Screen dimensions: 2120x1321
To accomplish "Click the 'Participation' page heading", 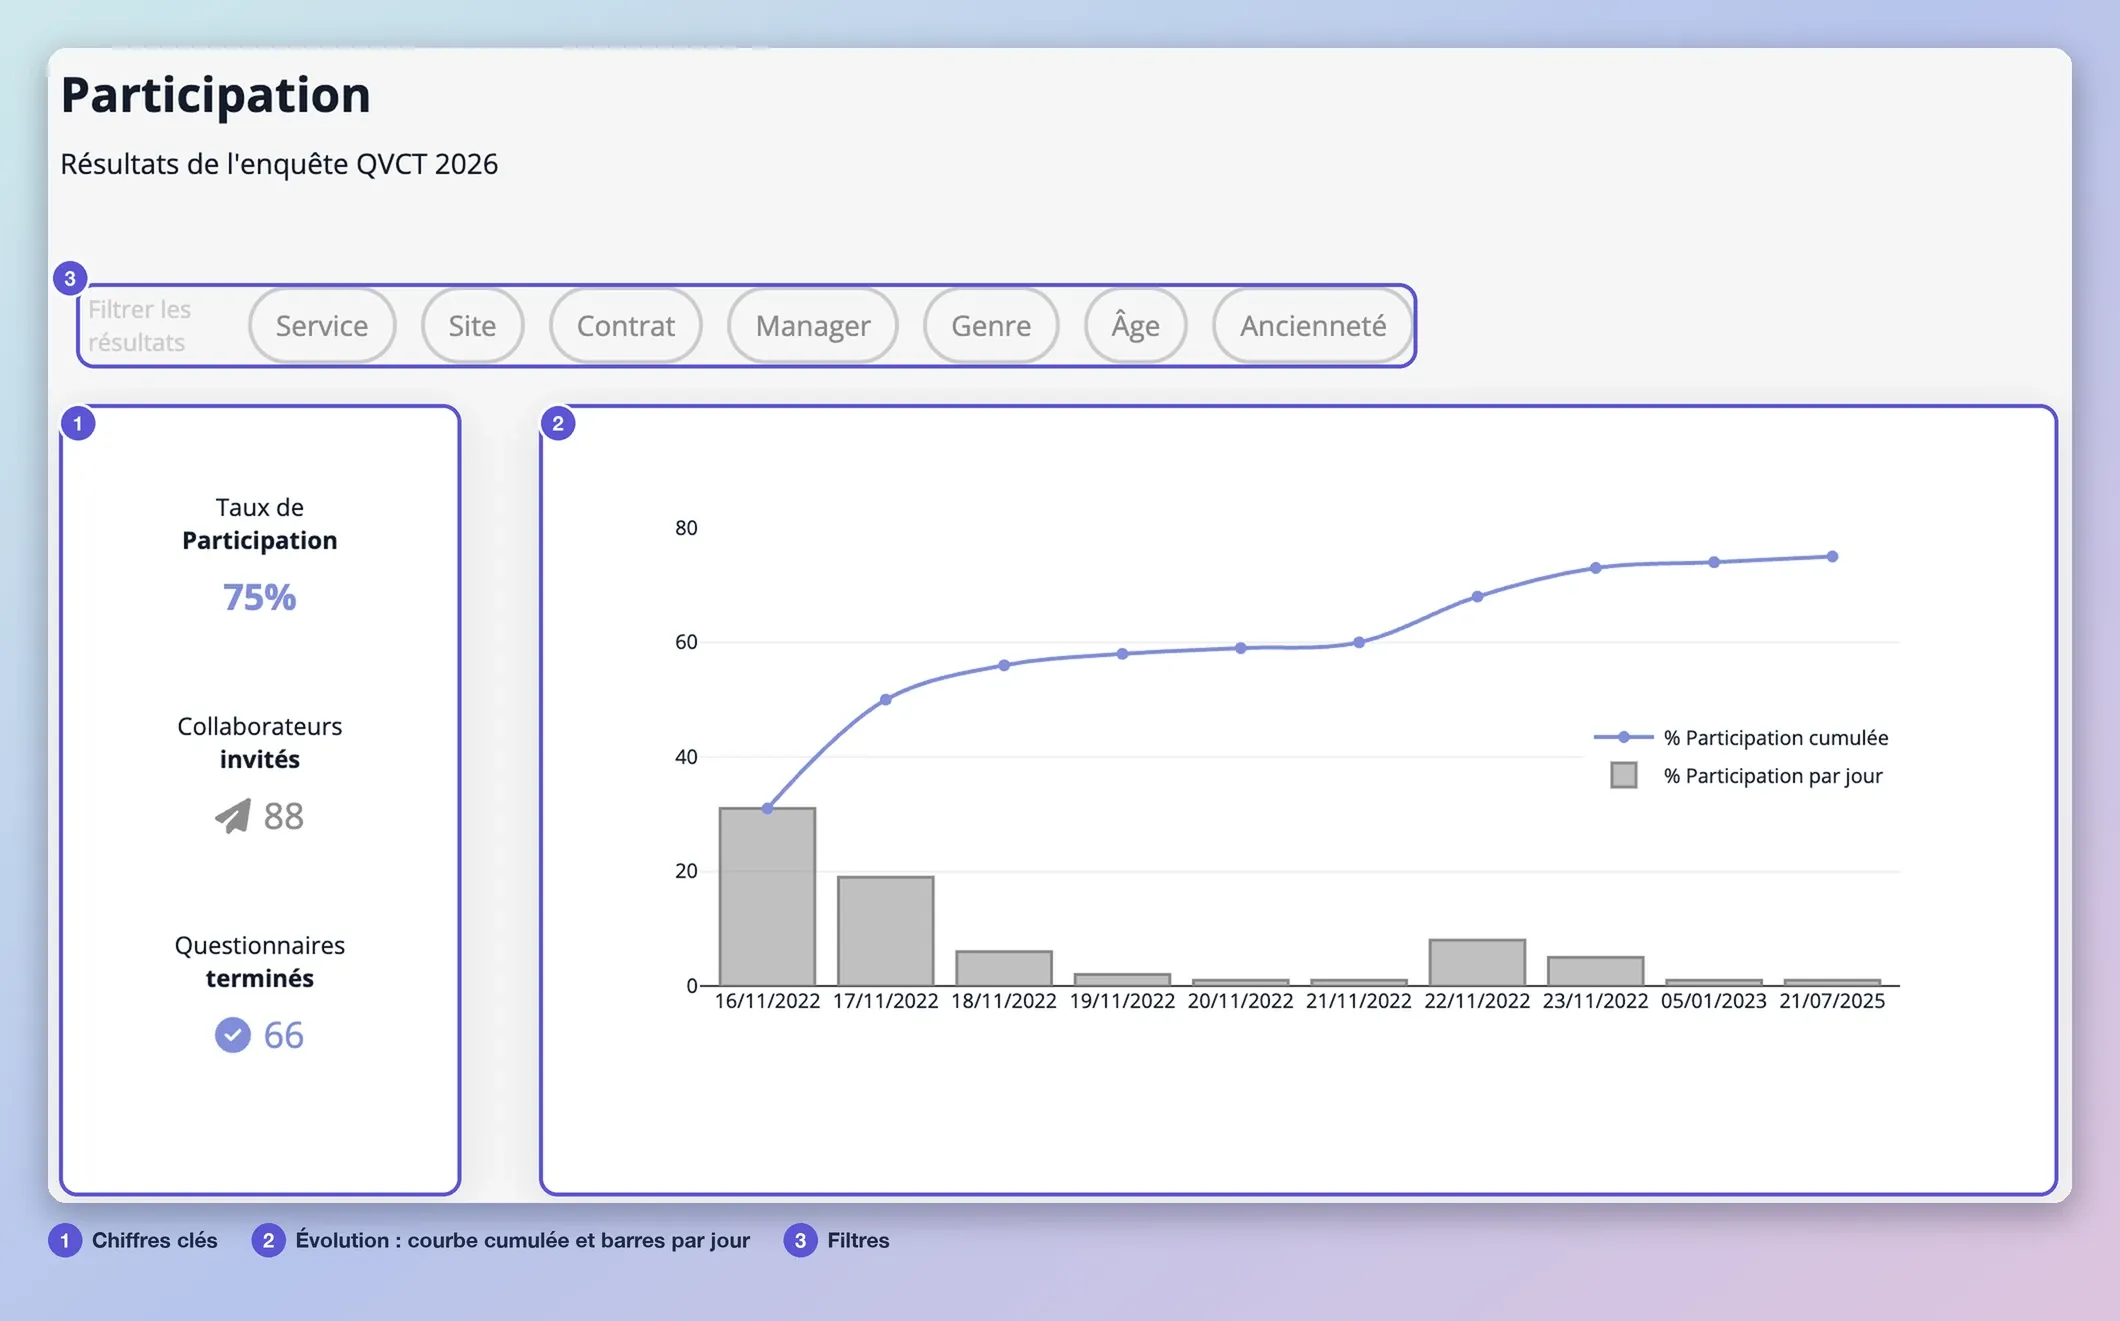I will click(x=215, y=96).
